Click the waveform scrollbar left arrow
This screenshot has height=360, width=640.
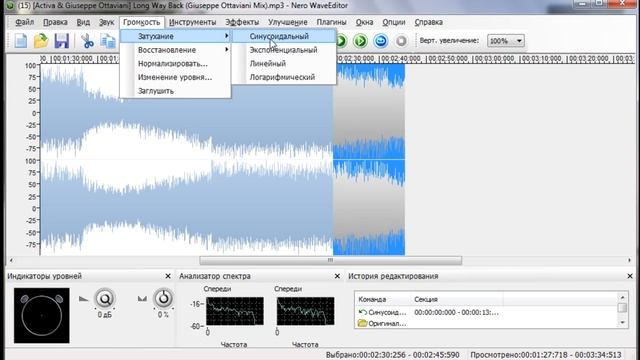pos(11,260)
